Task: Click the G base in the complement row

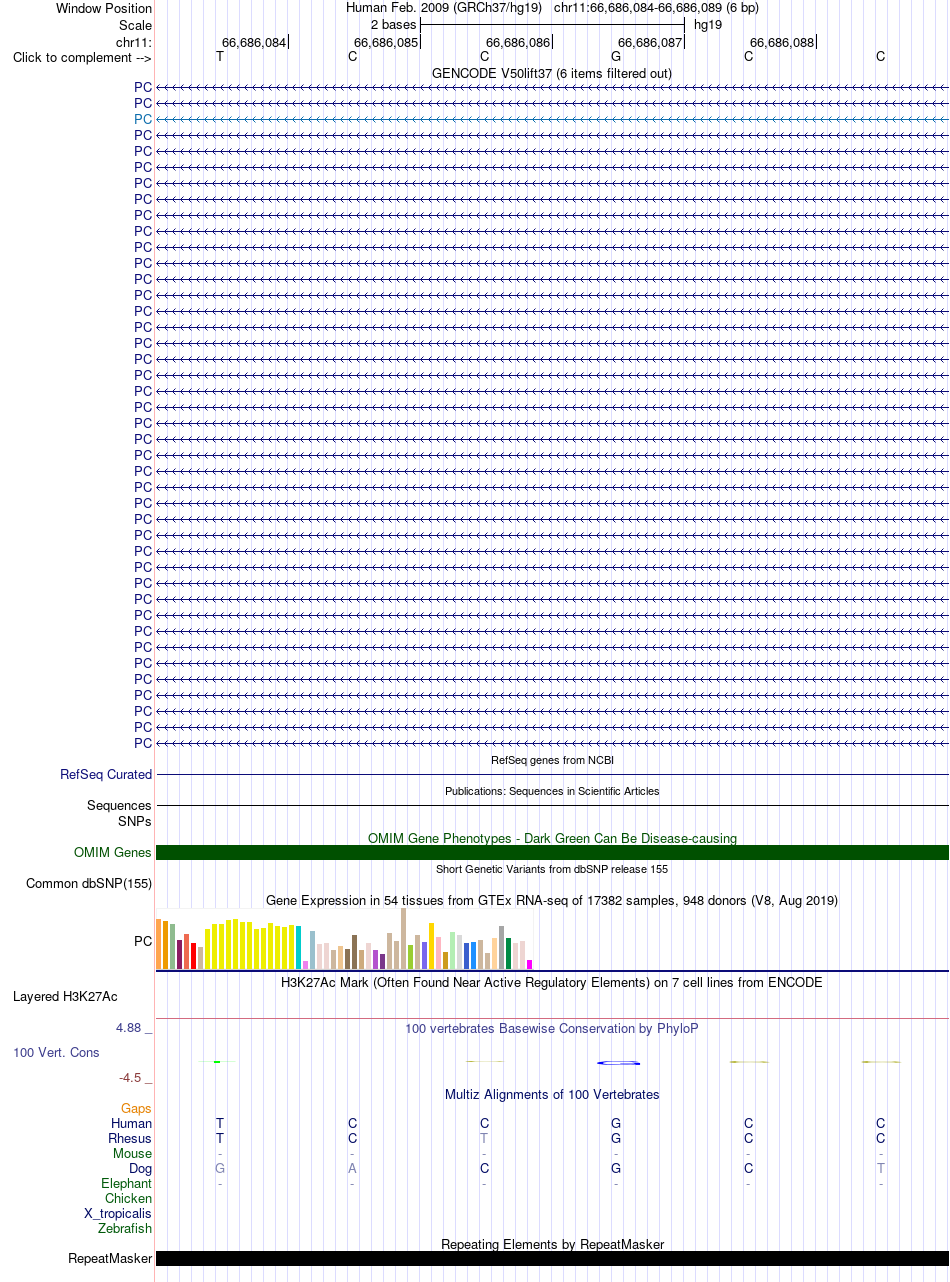Action: point(616,57)
